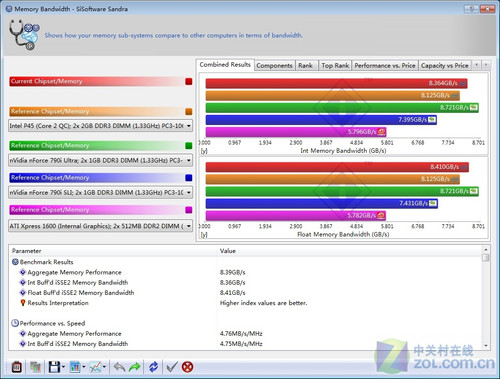Click the grey checkmark OK icon

point(172,367)
